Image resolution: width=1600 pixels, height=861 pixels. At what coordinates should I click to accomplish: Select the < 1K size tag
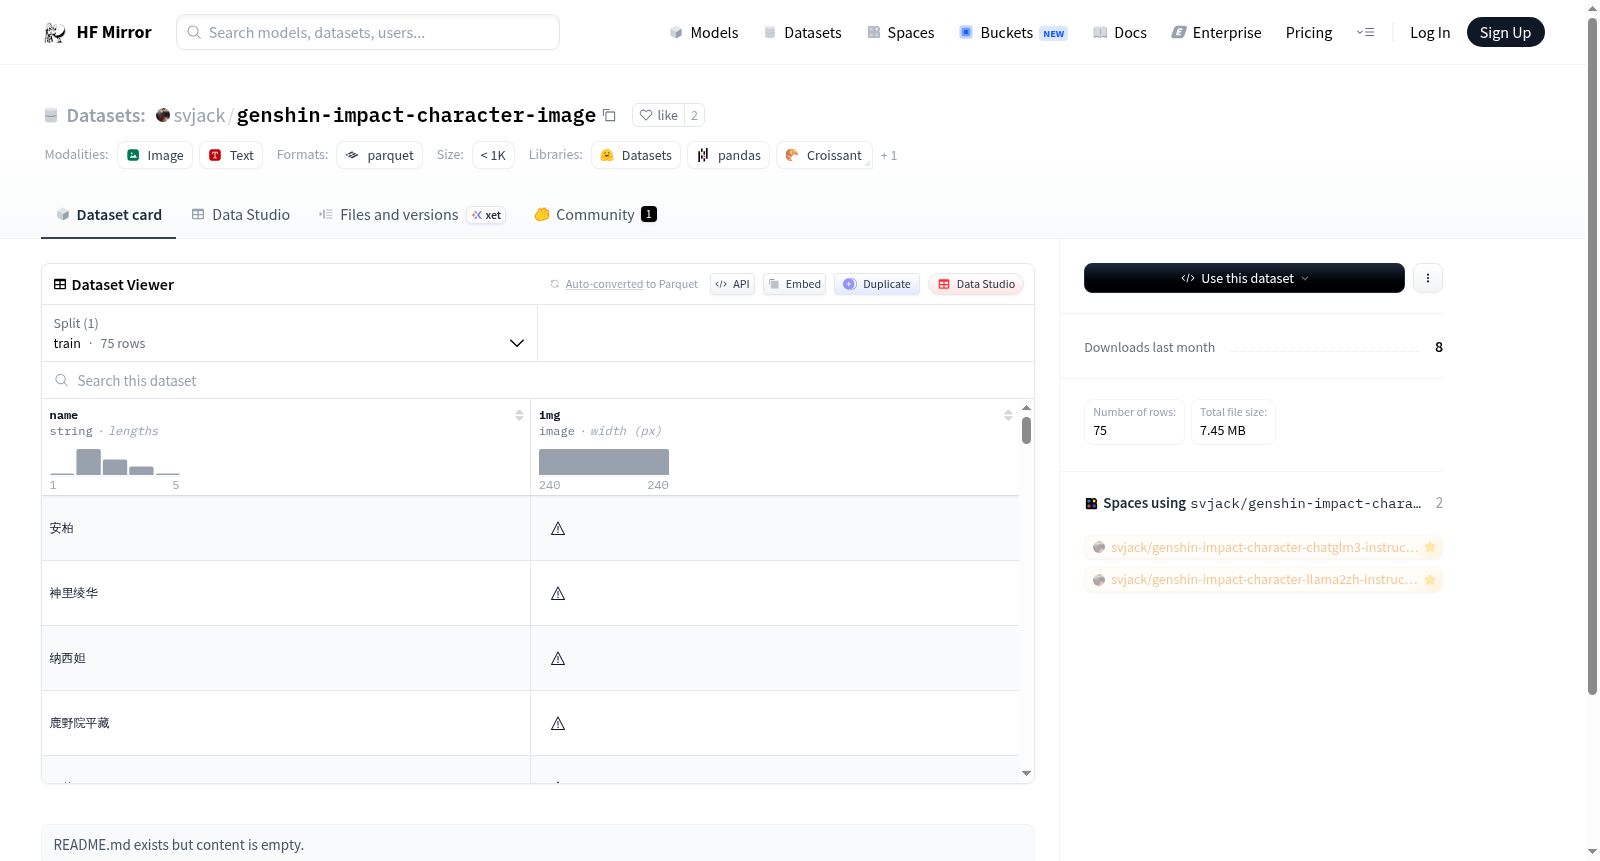point(493,155)
